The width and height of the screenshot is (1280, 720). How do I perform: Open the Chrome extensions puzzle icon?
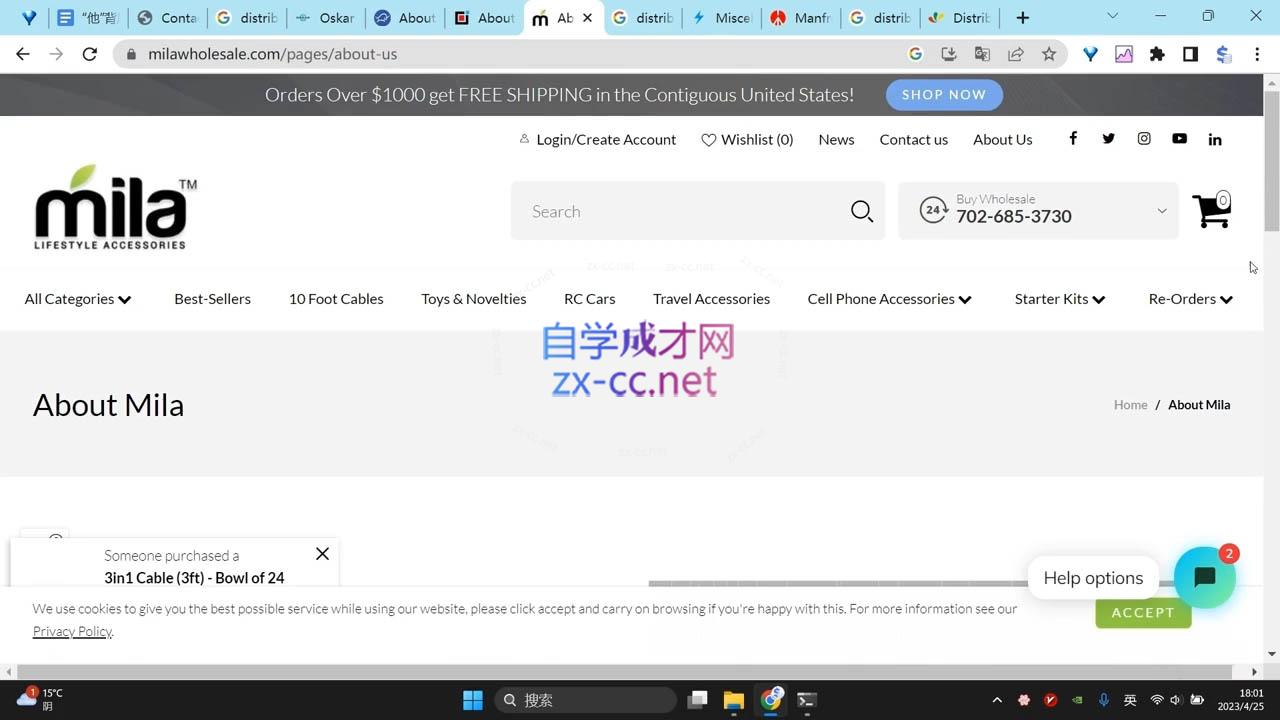1157,54
